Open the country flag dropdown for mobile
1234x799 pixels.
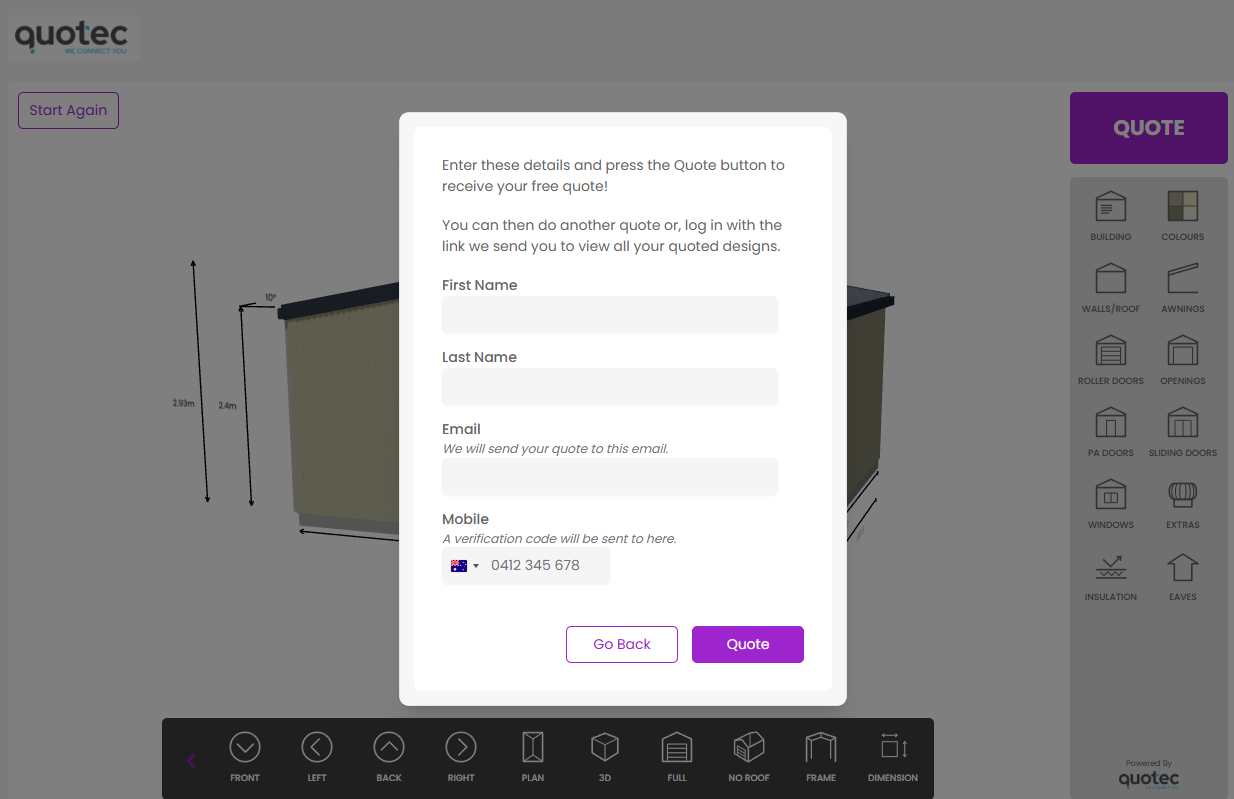point(465,566)
